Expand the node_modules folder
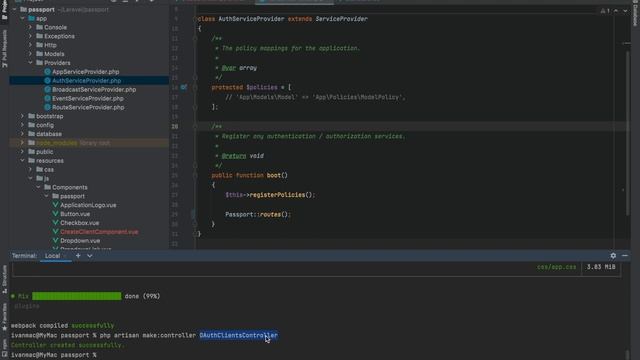This screenshot has height=360, width=640. 23,143
